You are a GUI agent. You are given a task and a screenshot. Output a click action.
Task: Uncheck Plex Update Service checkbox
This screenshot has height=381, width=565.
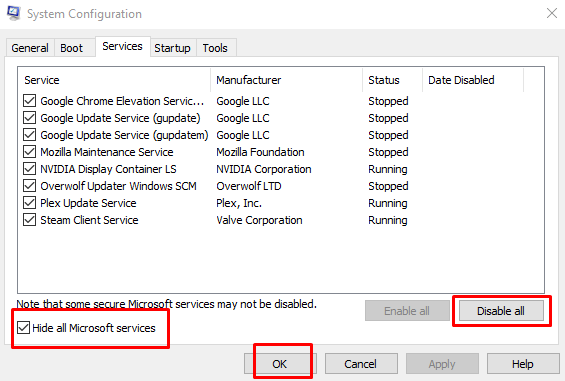[30, 203]
